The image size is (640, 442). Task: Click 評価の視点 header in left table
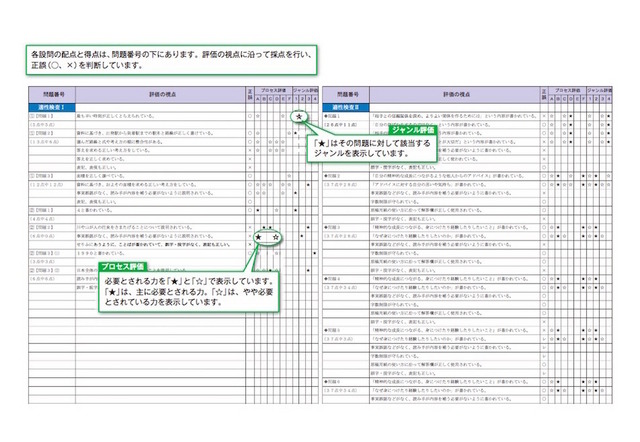(161, 94)
